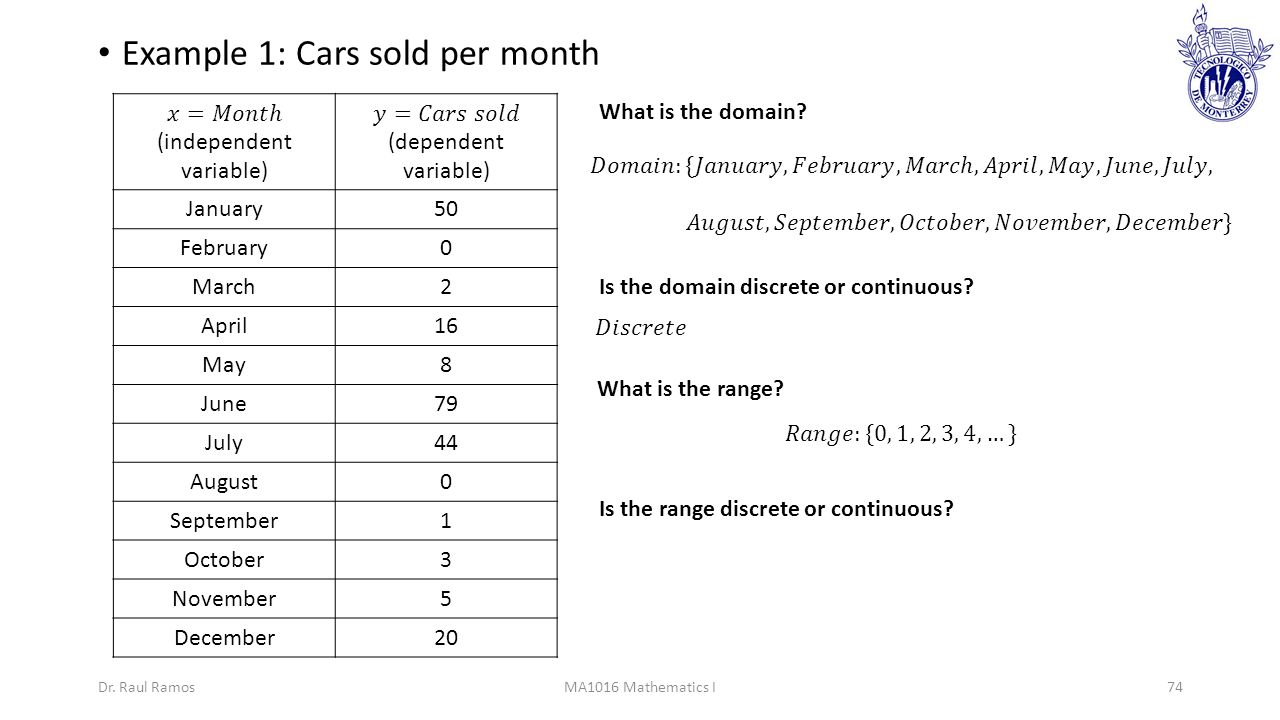Click the June row value 79
Screen dimensions: 1280x720
[446, 404]
